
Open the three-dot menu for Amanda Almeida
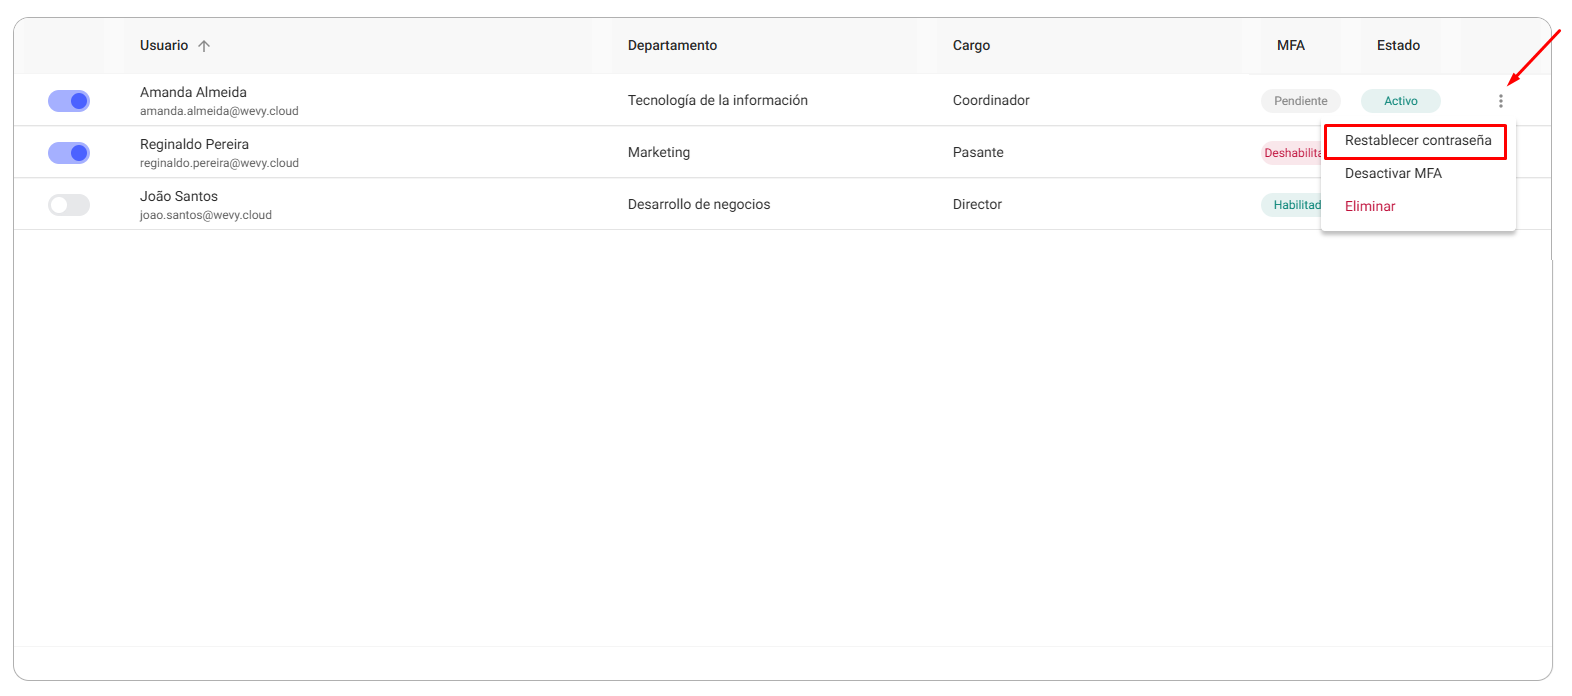[x=1500, y=101]
